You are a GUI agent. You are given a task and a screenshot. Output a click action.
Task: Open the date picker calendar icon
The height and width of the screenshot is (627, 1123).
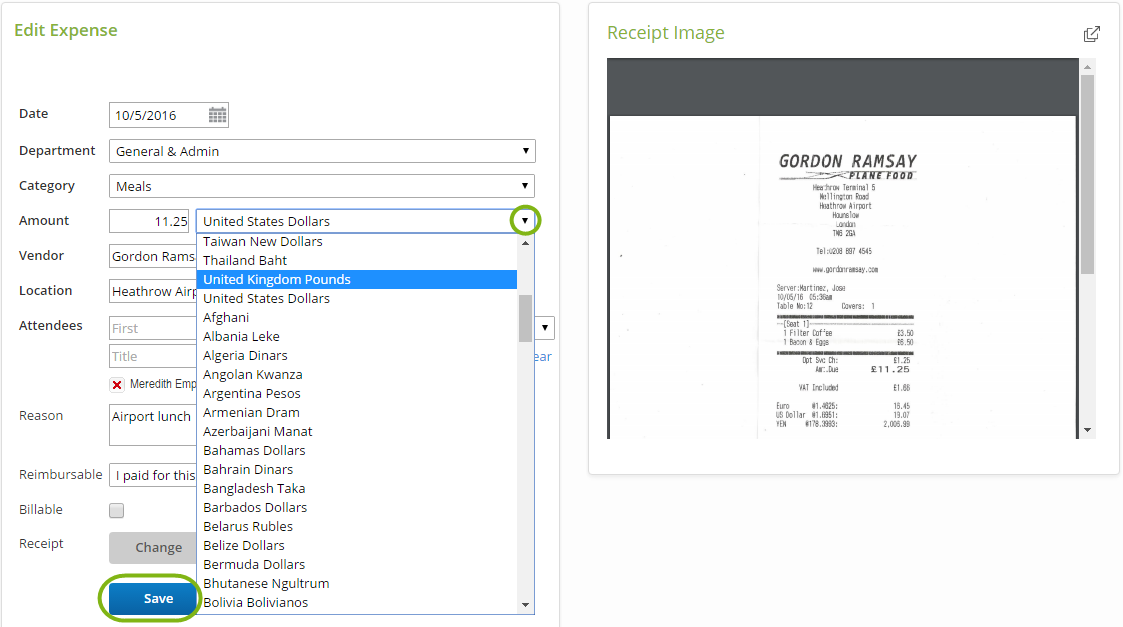pos(217,115)
